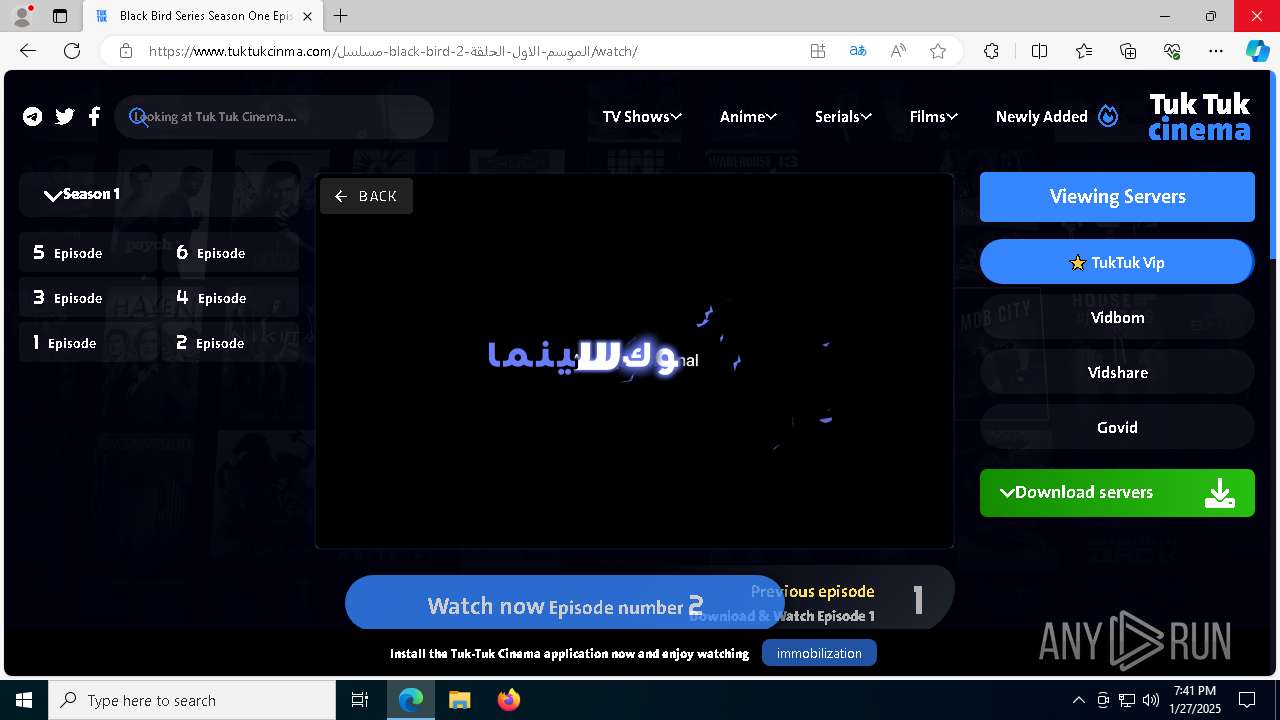Click the browser address bar URL

click(393, 51)
